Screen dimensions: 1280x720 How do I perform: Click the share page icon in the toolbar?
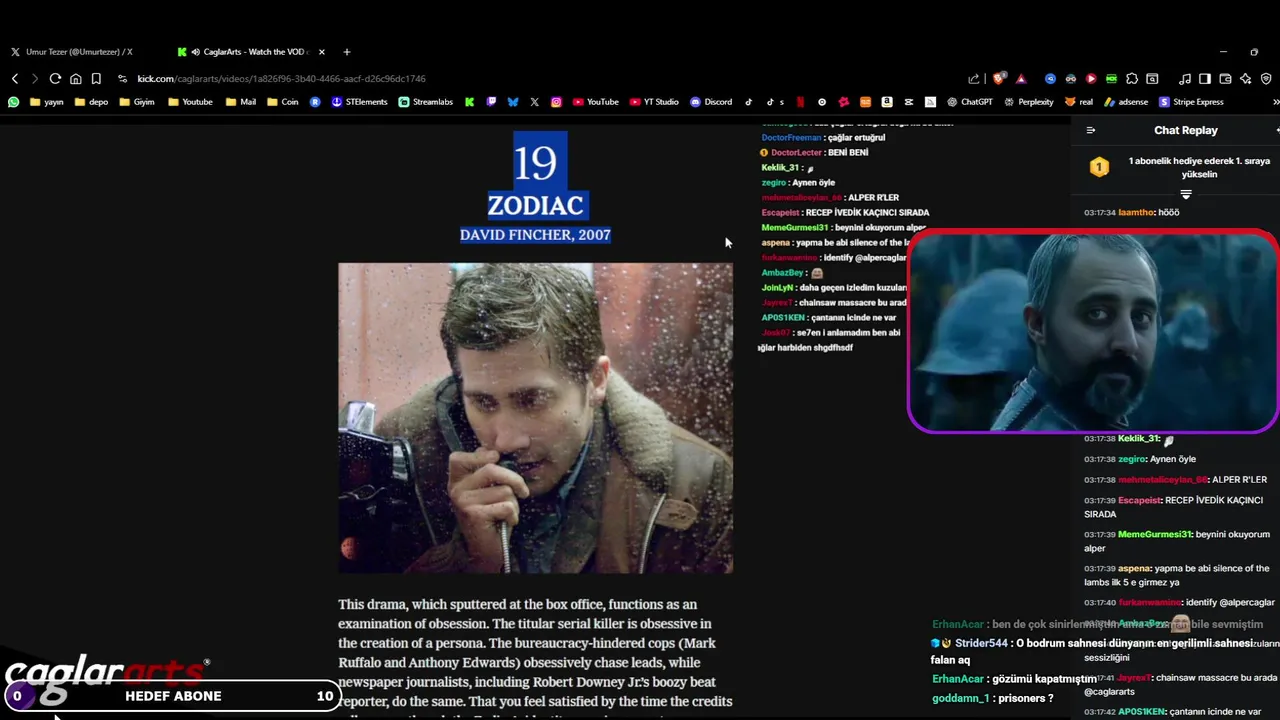pyautogui.click(x=974, y=79)
